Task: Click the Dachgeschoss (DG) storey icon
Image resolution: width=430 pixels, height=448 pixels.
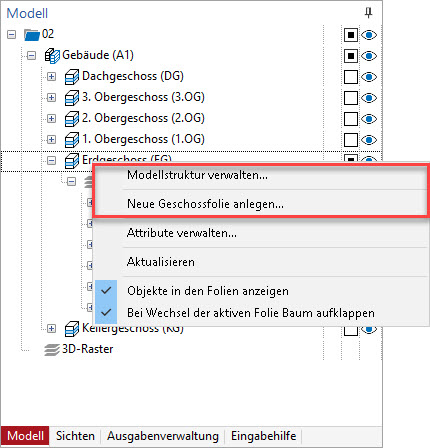Action: (72, 77)
